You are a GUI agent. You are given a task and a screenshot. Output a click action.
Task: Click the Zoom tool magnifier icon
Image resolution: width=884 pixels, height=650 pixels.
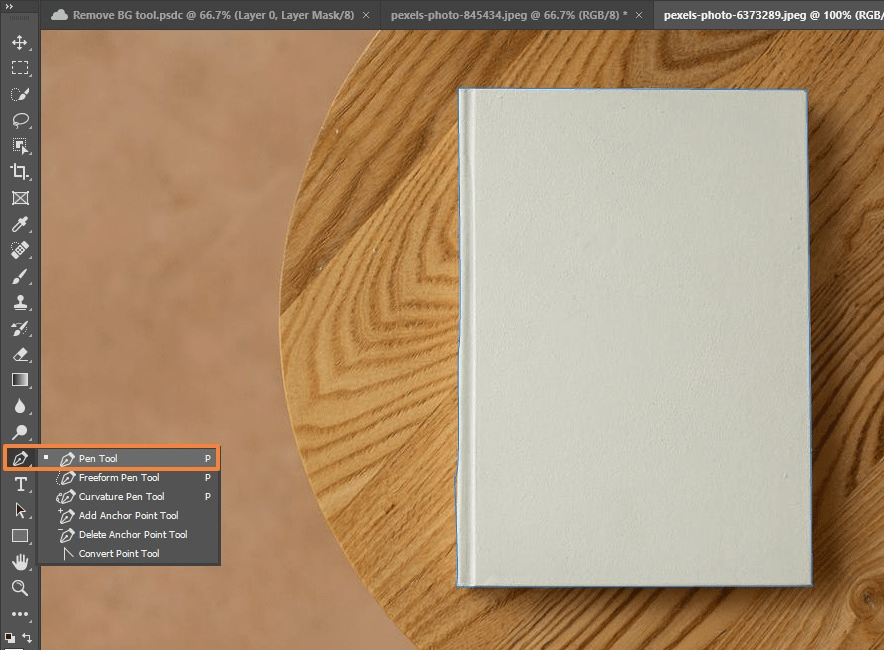pos(19,588)
